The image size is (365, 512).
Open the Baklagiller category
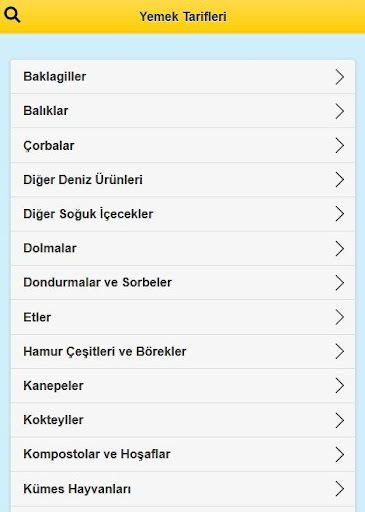183,77
